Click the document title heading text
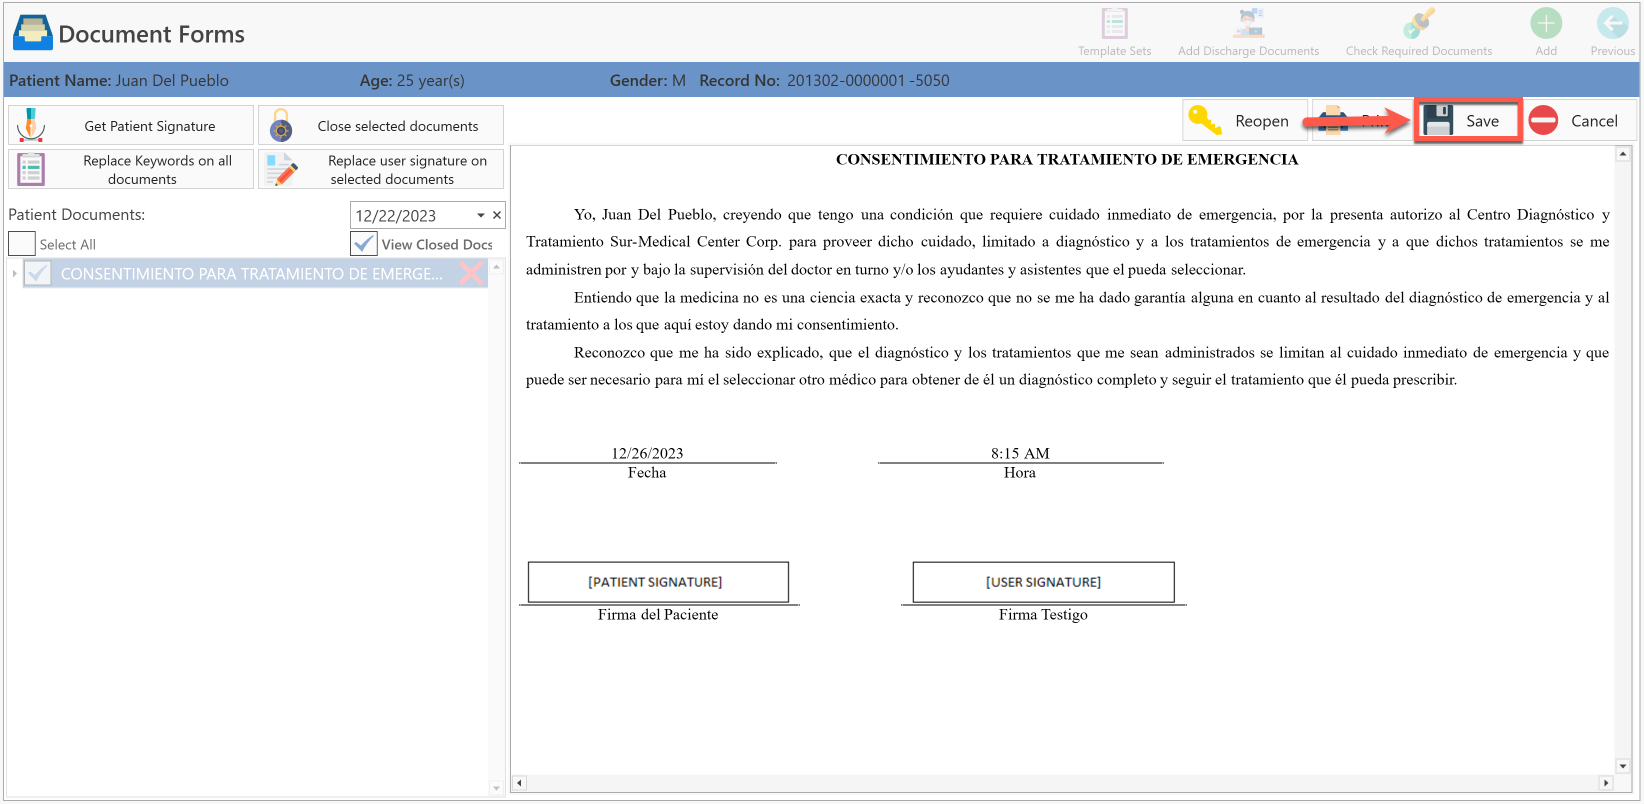 tap(1067, 159)
